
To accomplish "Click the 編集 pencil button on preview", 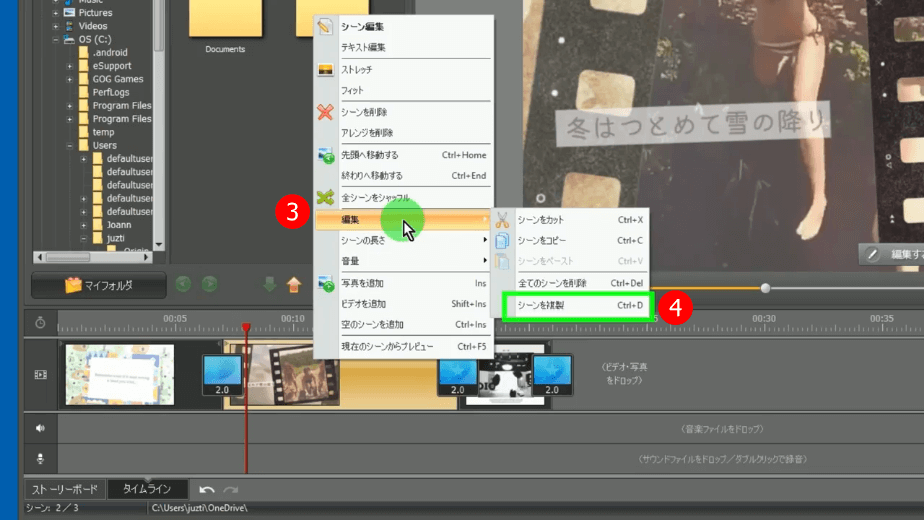I will click(x=890, y=255).
